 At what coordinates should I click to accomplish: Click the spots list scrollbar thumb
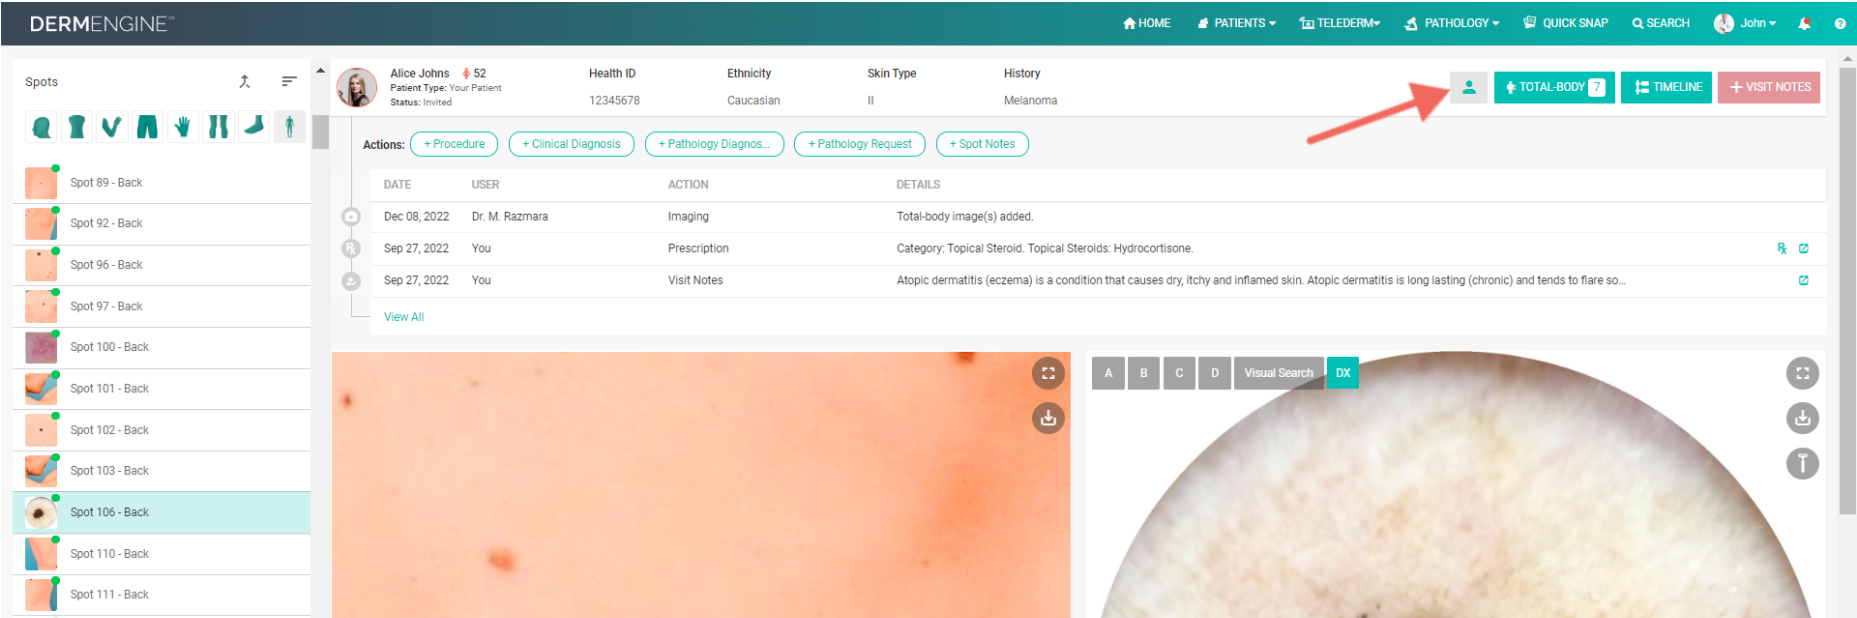tap(320, 131)
